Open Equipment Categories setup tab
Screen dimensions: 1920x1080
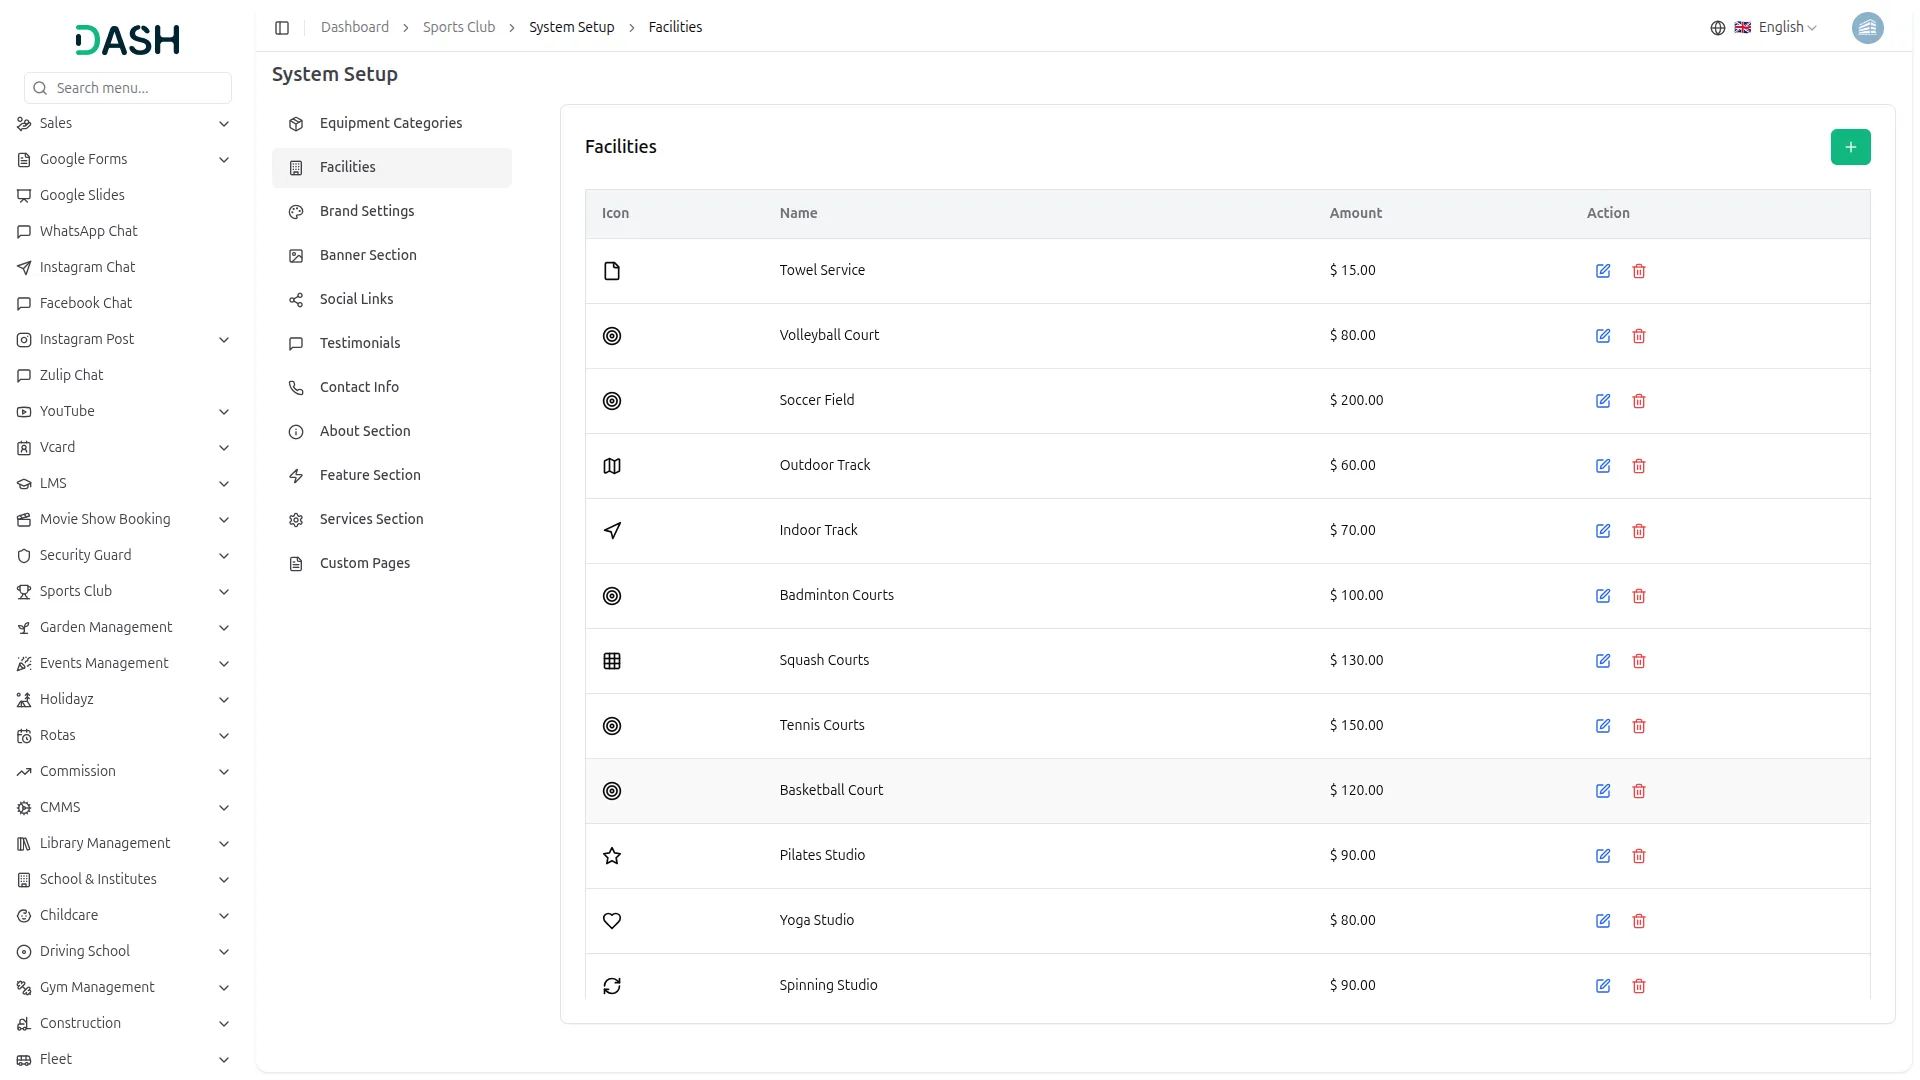(390, 123)
